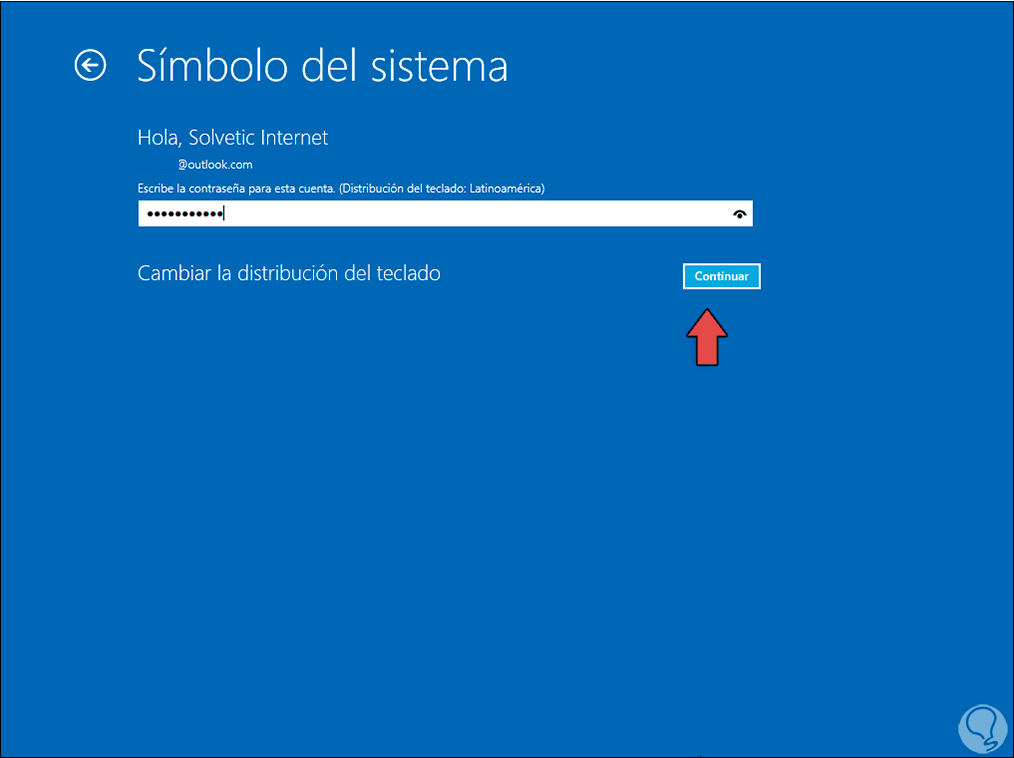The image size is (1014, 758).
Task: Click the word teclado in the layout link
Action: (408, 273)
